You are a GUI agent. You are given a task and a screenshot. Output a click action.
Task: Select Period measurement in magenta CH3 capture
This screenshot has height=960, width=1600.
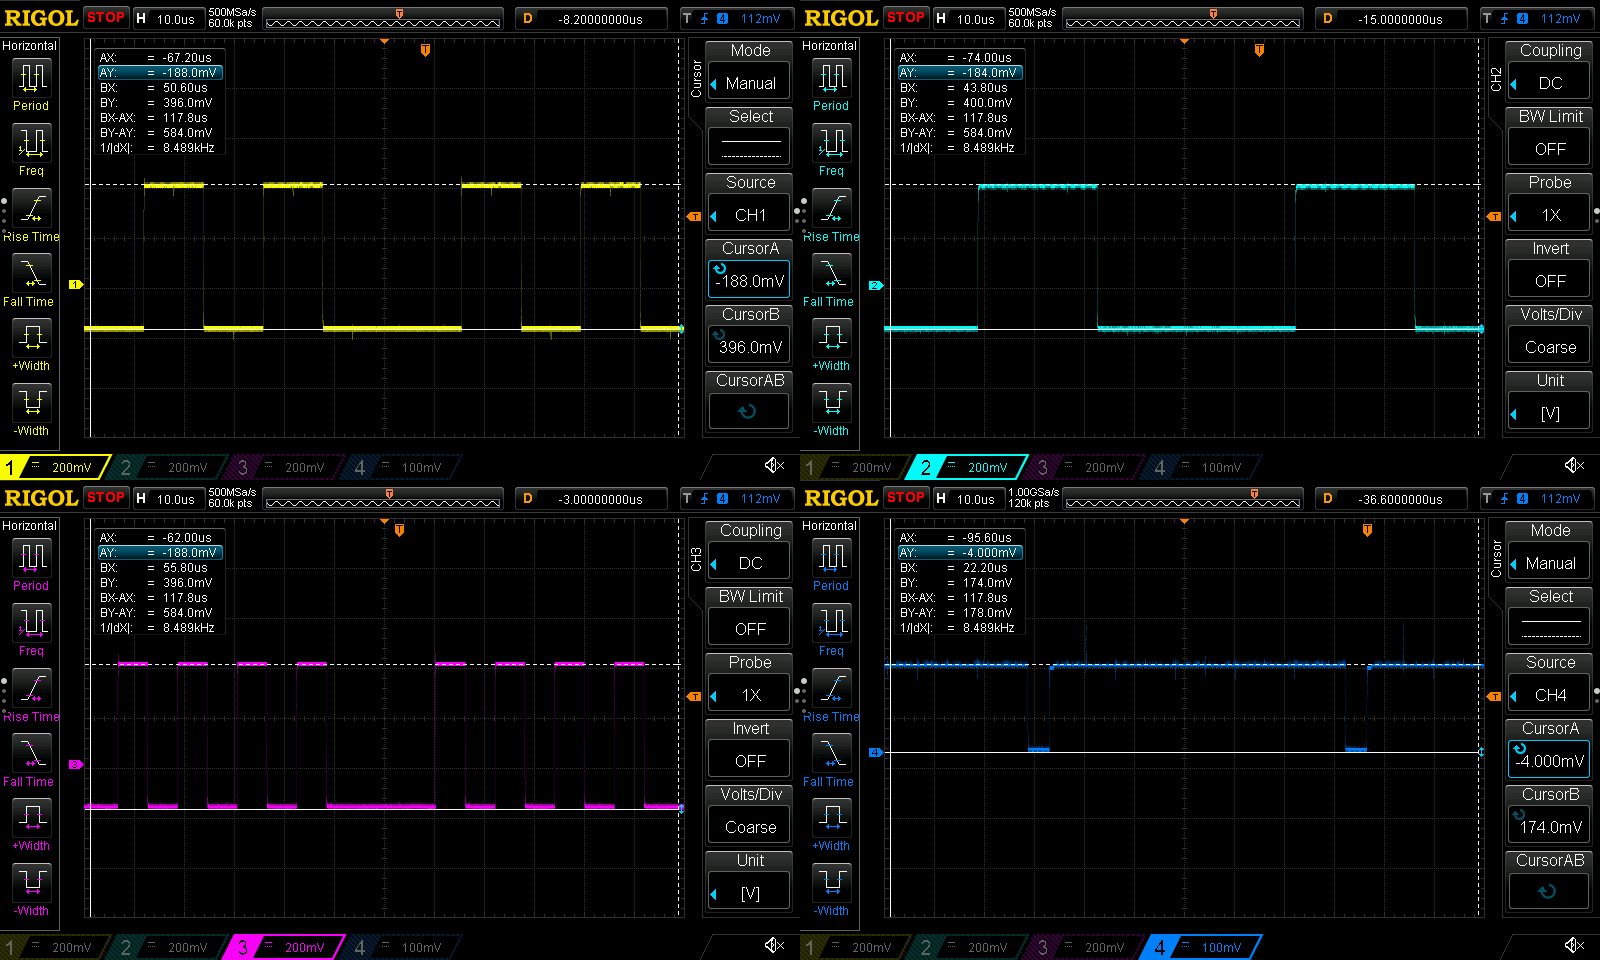(x=31, y=564)
